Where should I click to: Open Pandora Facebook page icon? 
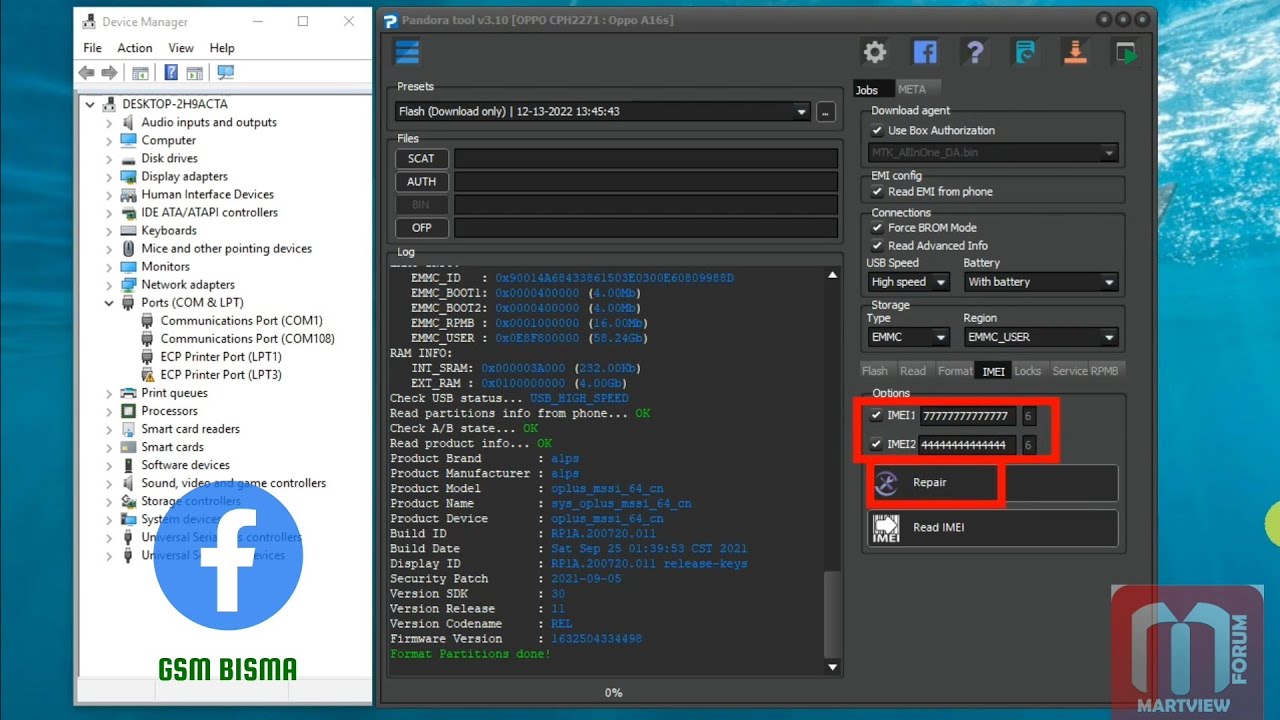tap(925, 52)
